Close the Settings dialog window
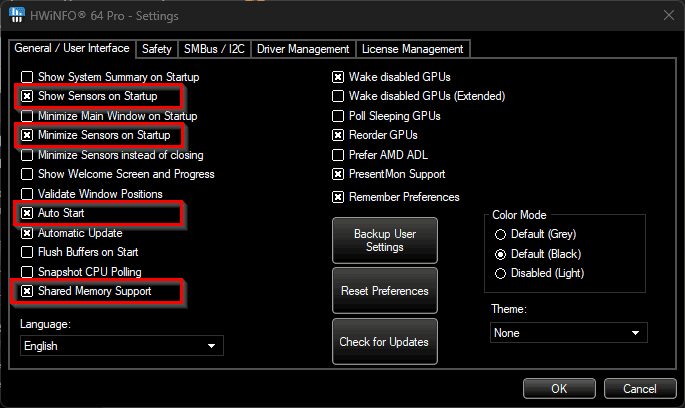The image size is (685, 408). [x=668, y=15]
